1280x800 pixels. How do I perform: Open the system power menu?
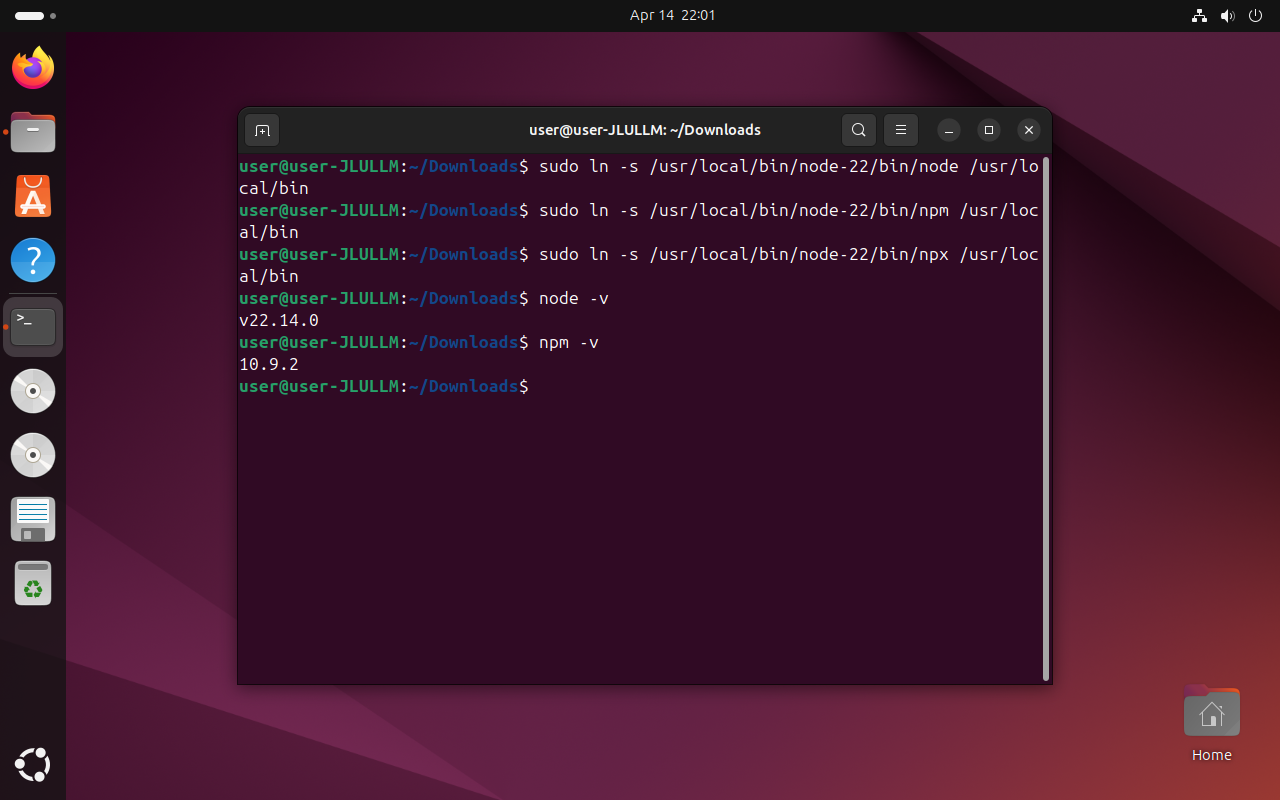(1255, 15)
